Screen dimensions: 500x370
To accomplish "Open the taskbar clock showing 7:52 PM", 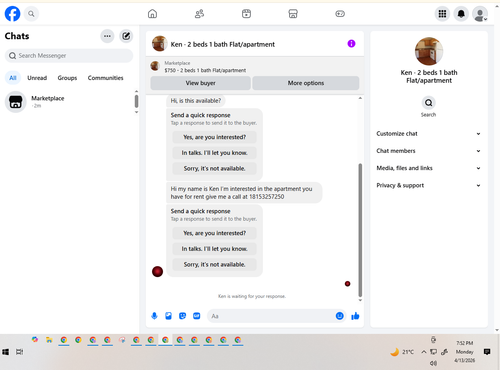I will (464, 352).
